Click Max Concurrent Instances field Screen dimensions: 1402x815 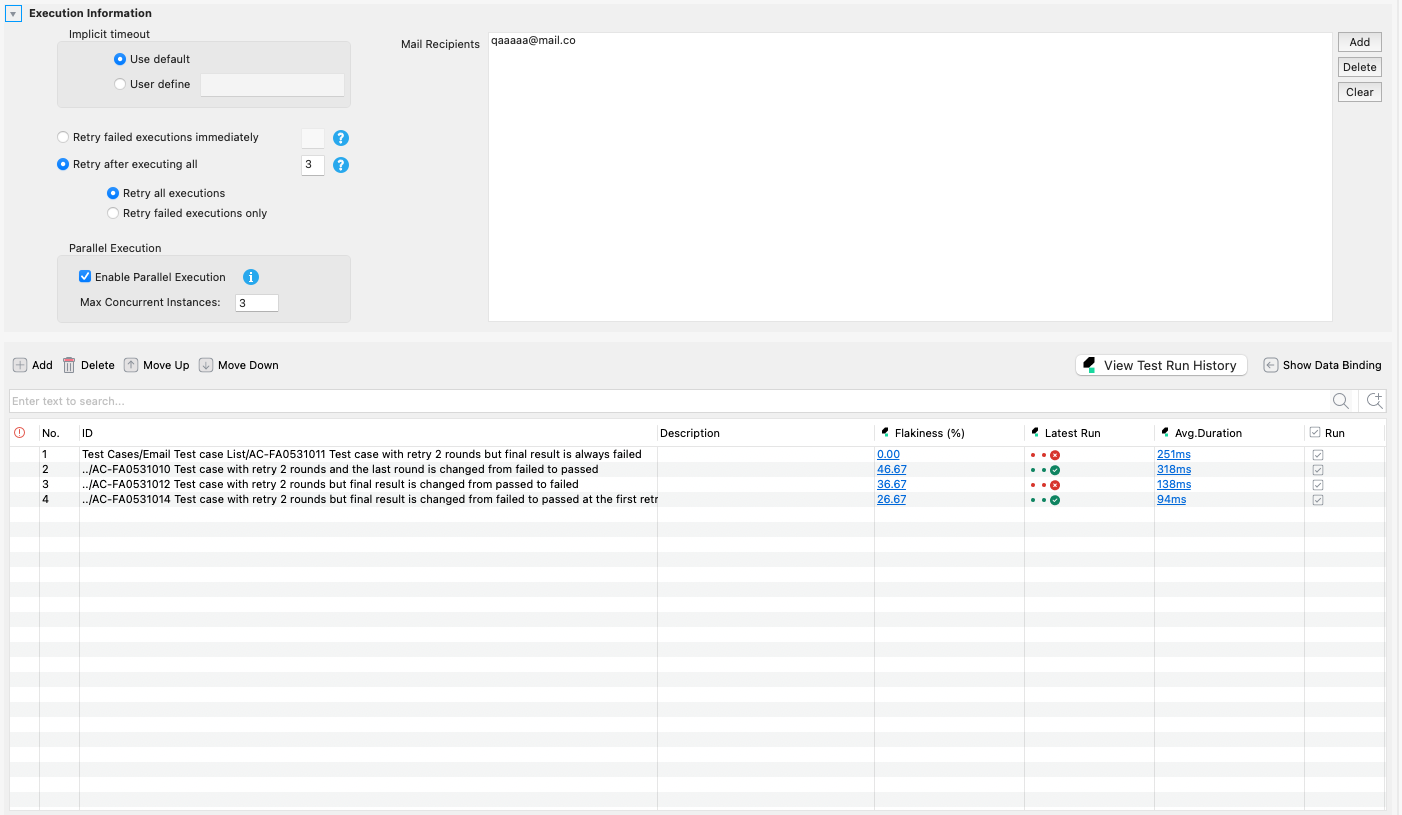[257, 302]
